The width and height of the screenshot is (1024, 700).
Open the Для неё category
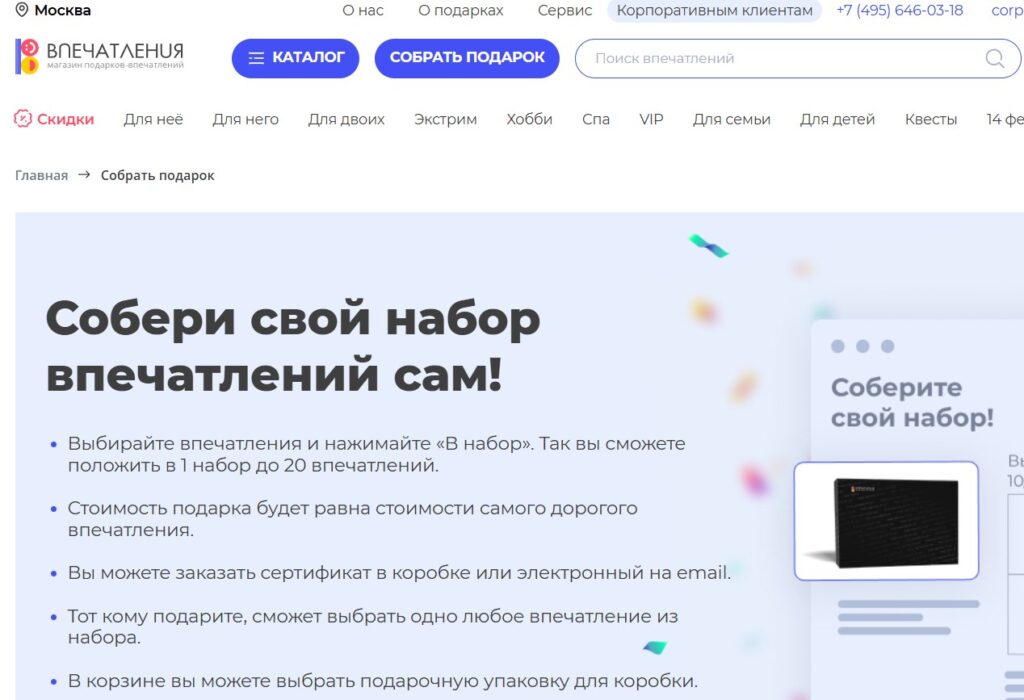153,119
